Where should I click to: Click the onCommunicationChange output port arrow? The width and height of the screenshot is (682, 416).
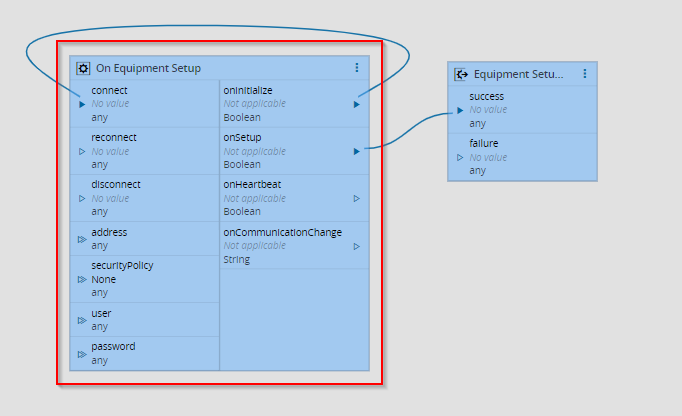357,246
